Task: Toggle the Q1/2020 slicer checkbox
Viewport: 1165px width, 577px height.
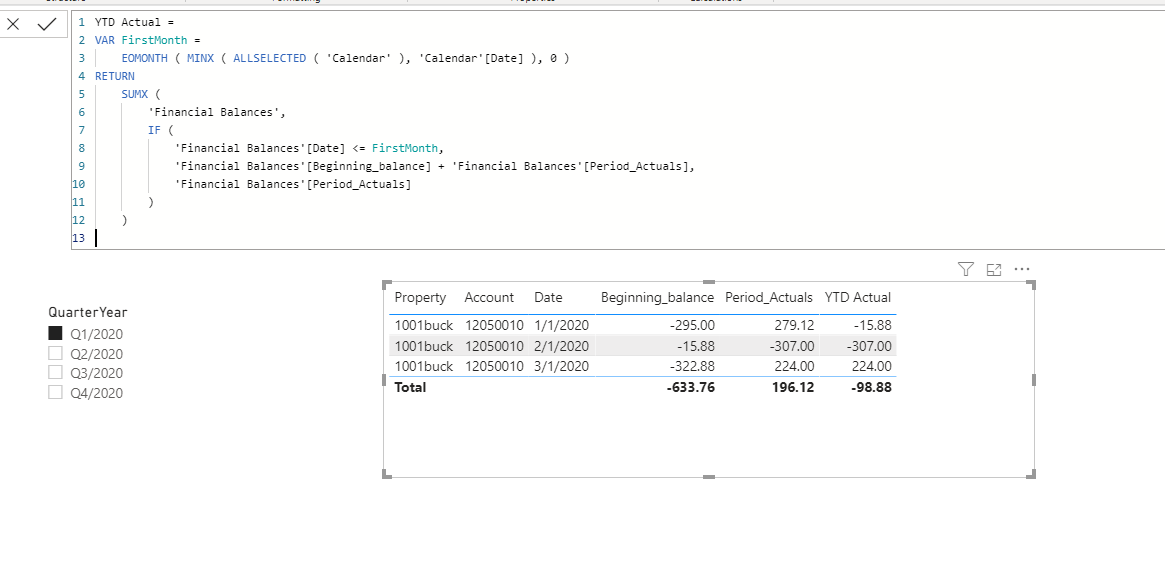Action: click(x=55, y=333)
